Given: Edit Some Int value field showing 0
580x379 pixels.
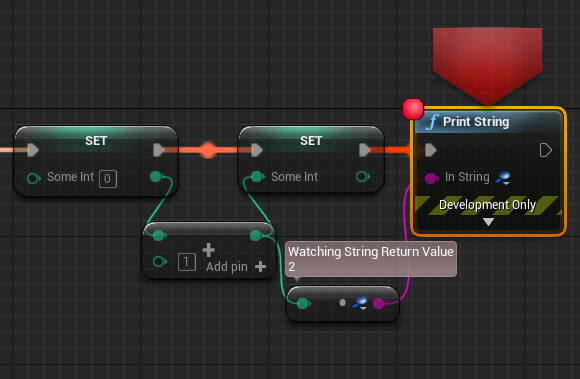Looking at the screenshot, I should [108, 179].
